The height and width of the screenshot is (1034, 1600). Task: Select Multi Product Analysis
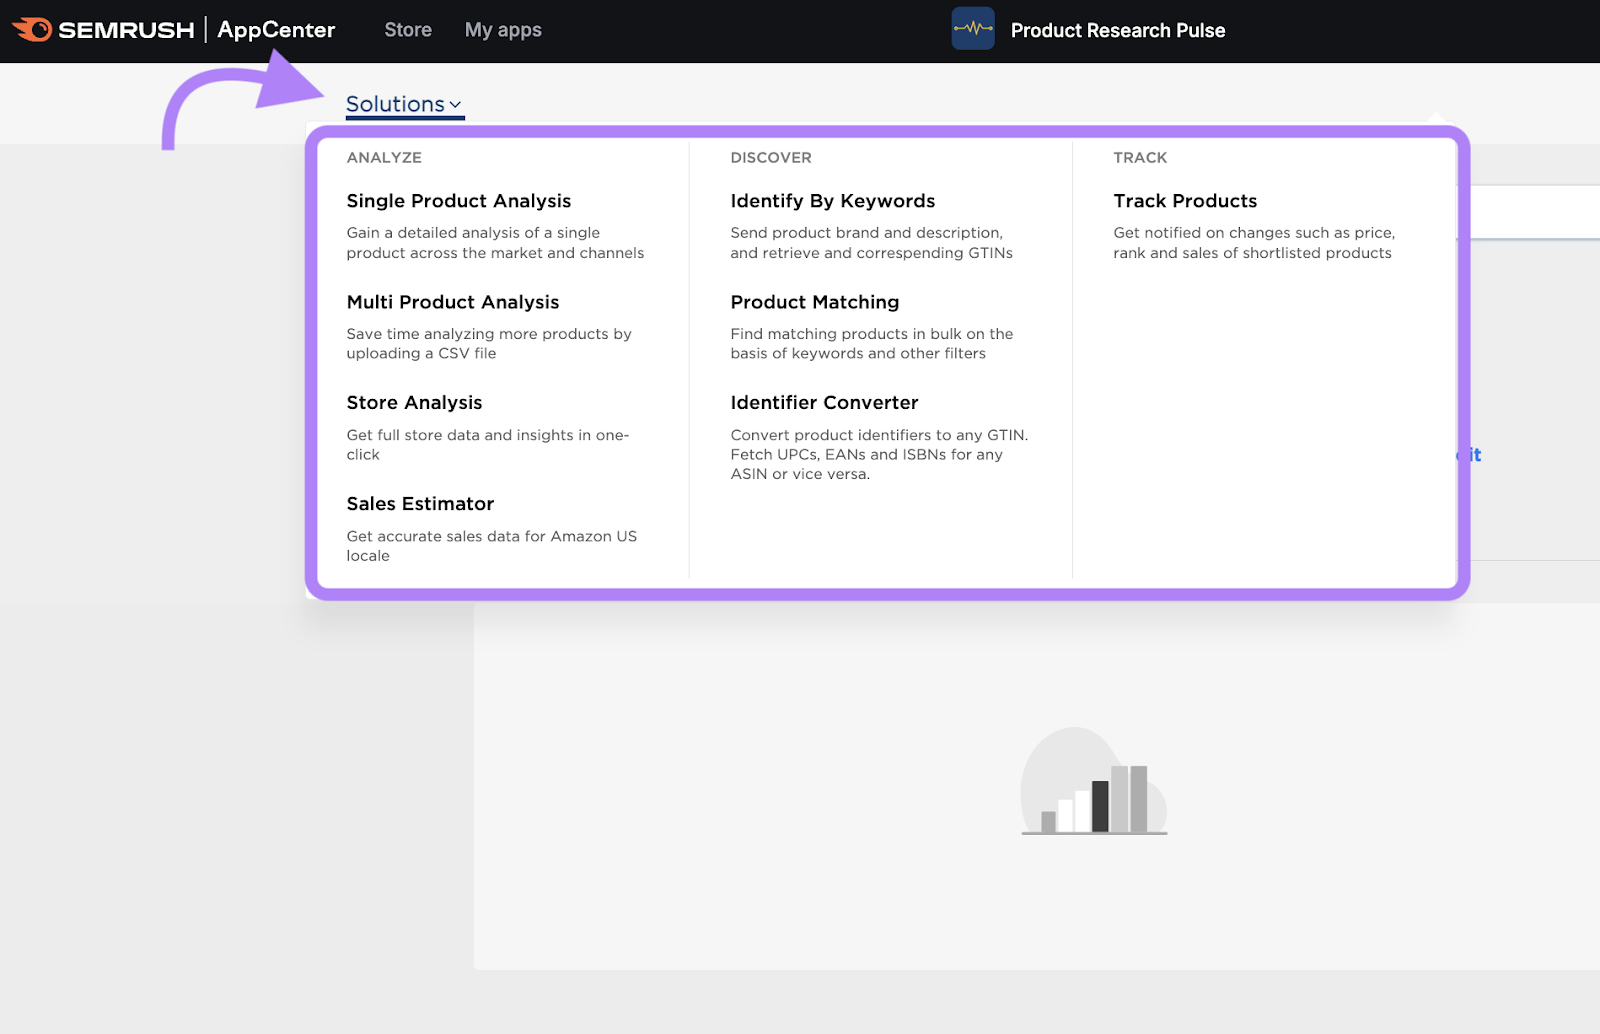point(453,302)
